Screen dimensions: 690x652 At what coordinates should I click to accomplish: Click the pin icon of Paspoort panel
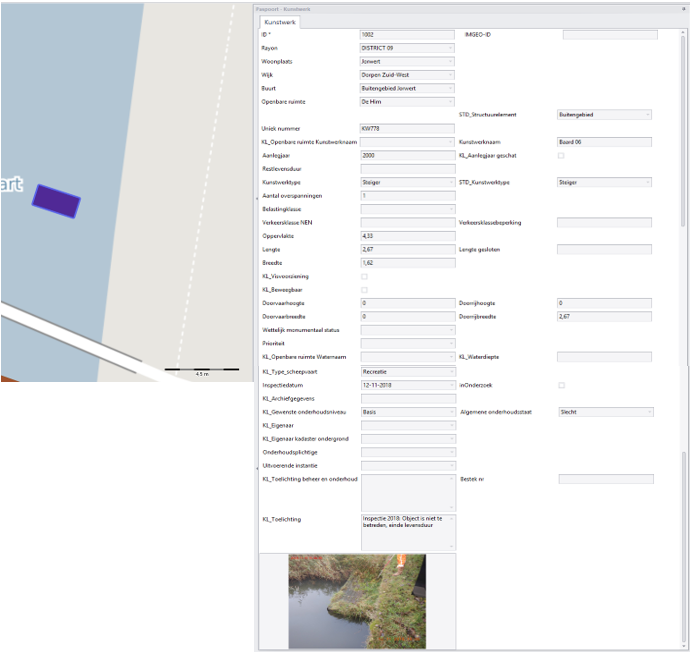click(x=684, y=9)
